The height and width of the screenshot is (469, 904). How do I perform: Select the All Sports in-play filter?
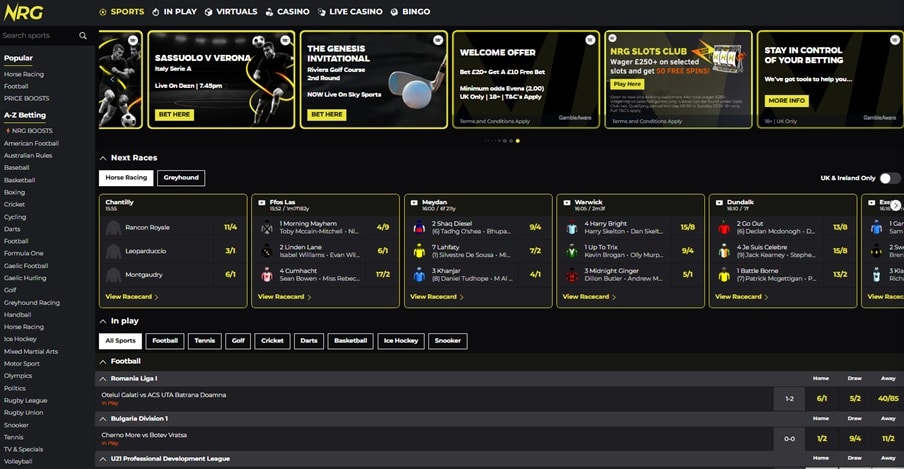point(120,341)
